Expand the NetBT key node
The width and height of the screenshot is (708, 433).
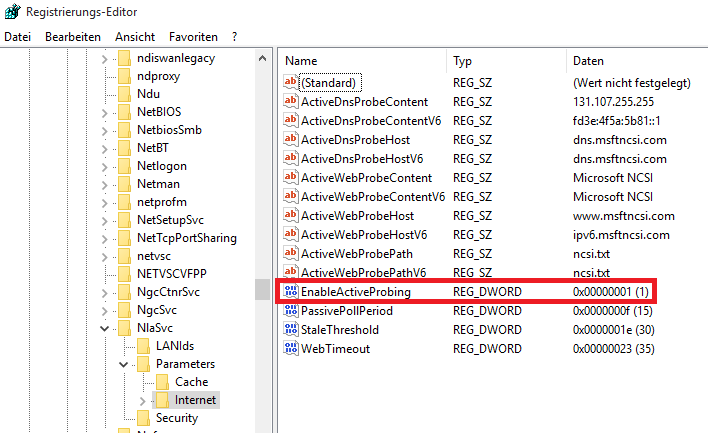pos(104,148)
